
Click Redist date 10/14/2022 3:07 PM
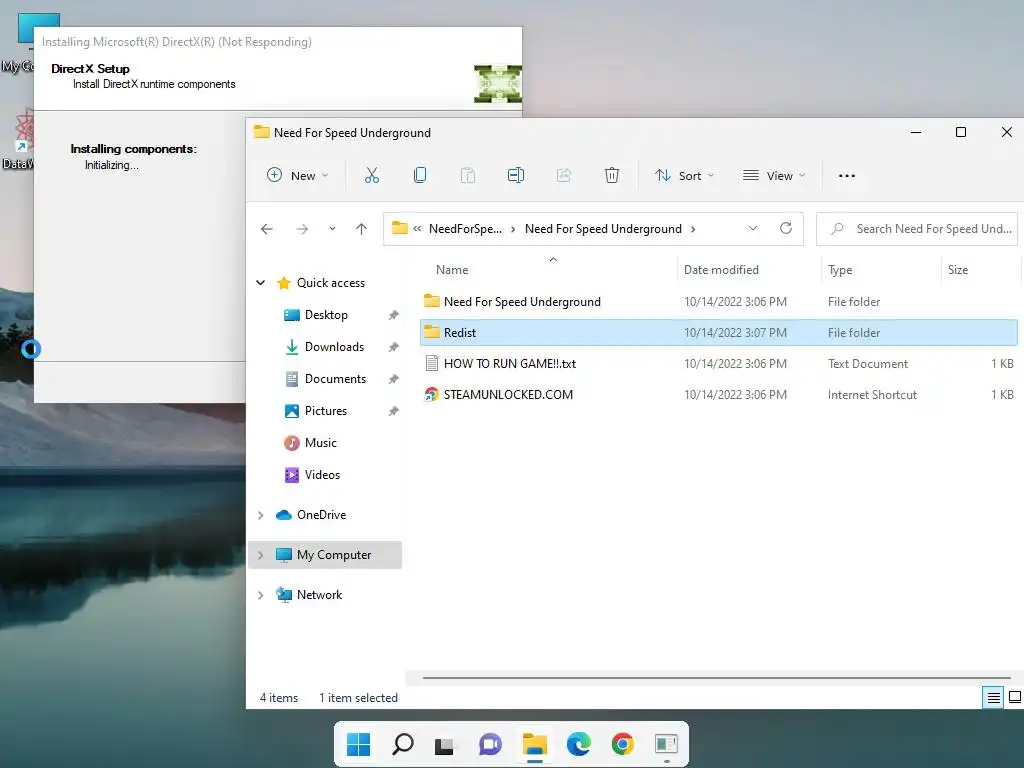735,333
